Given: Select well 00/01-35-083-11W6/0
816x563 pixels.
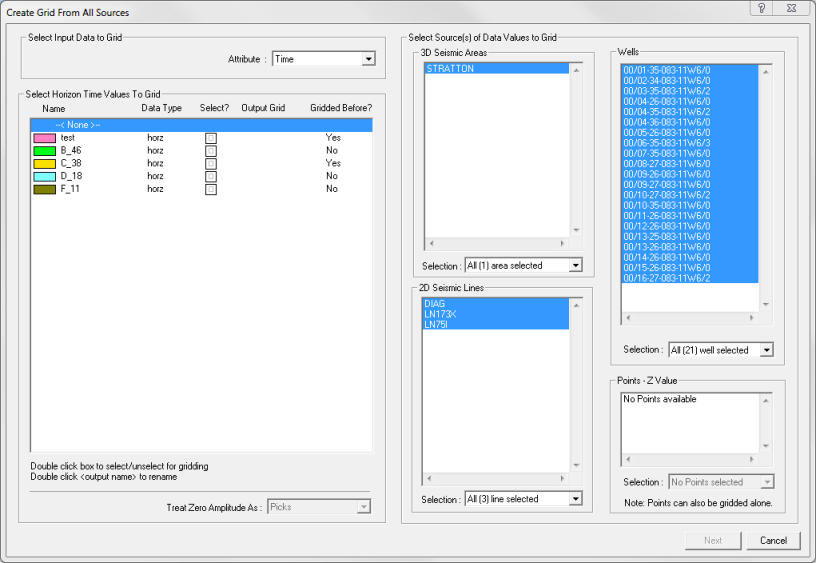Looking at the screenshot, I should click(690, 70).
